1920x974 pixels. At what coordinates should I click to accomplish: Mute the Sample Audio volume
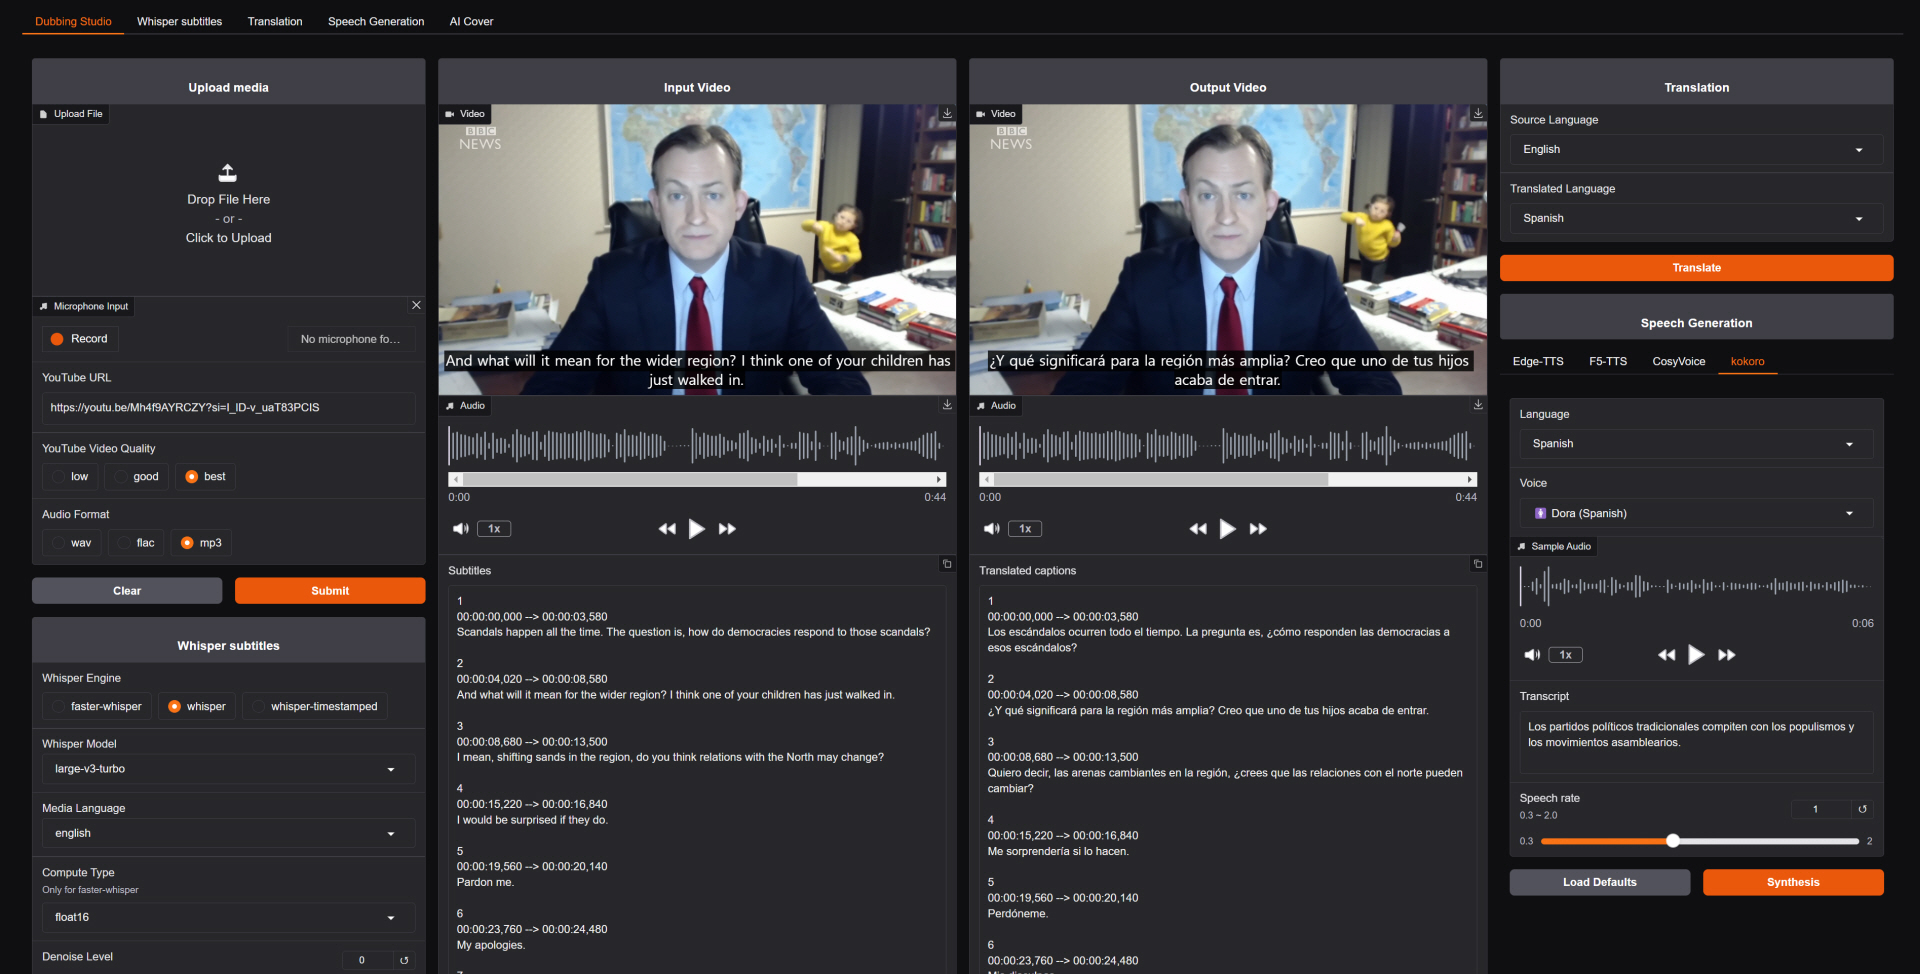[x=1531, y=655]
